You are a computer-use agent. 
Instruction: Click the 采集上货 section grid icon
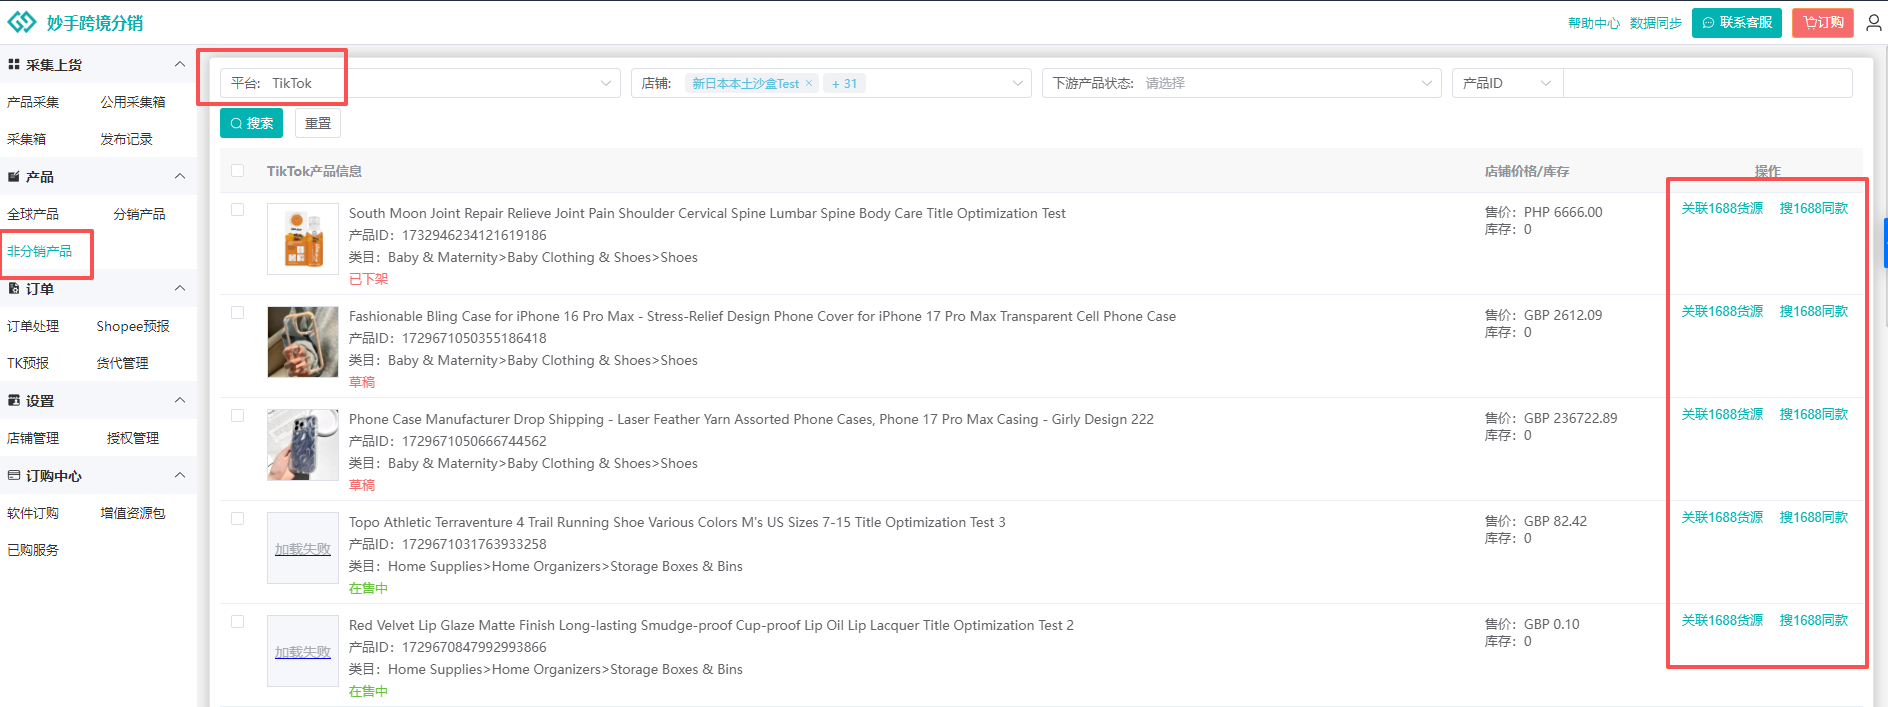14,64
